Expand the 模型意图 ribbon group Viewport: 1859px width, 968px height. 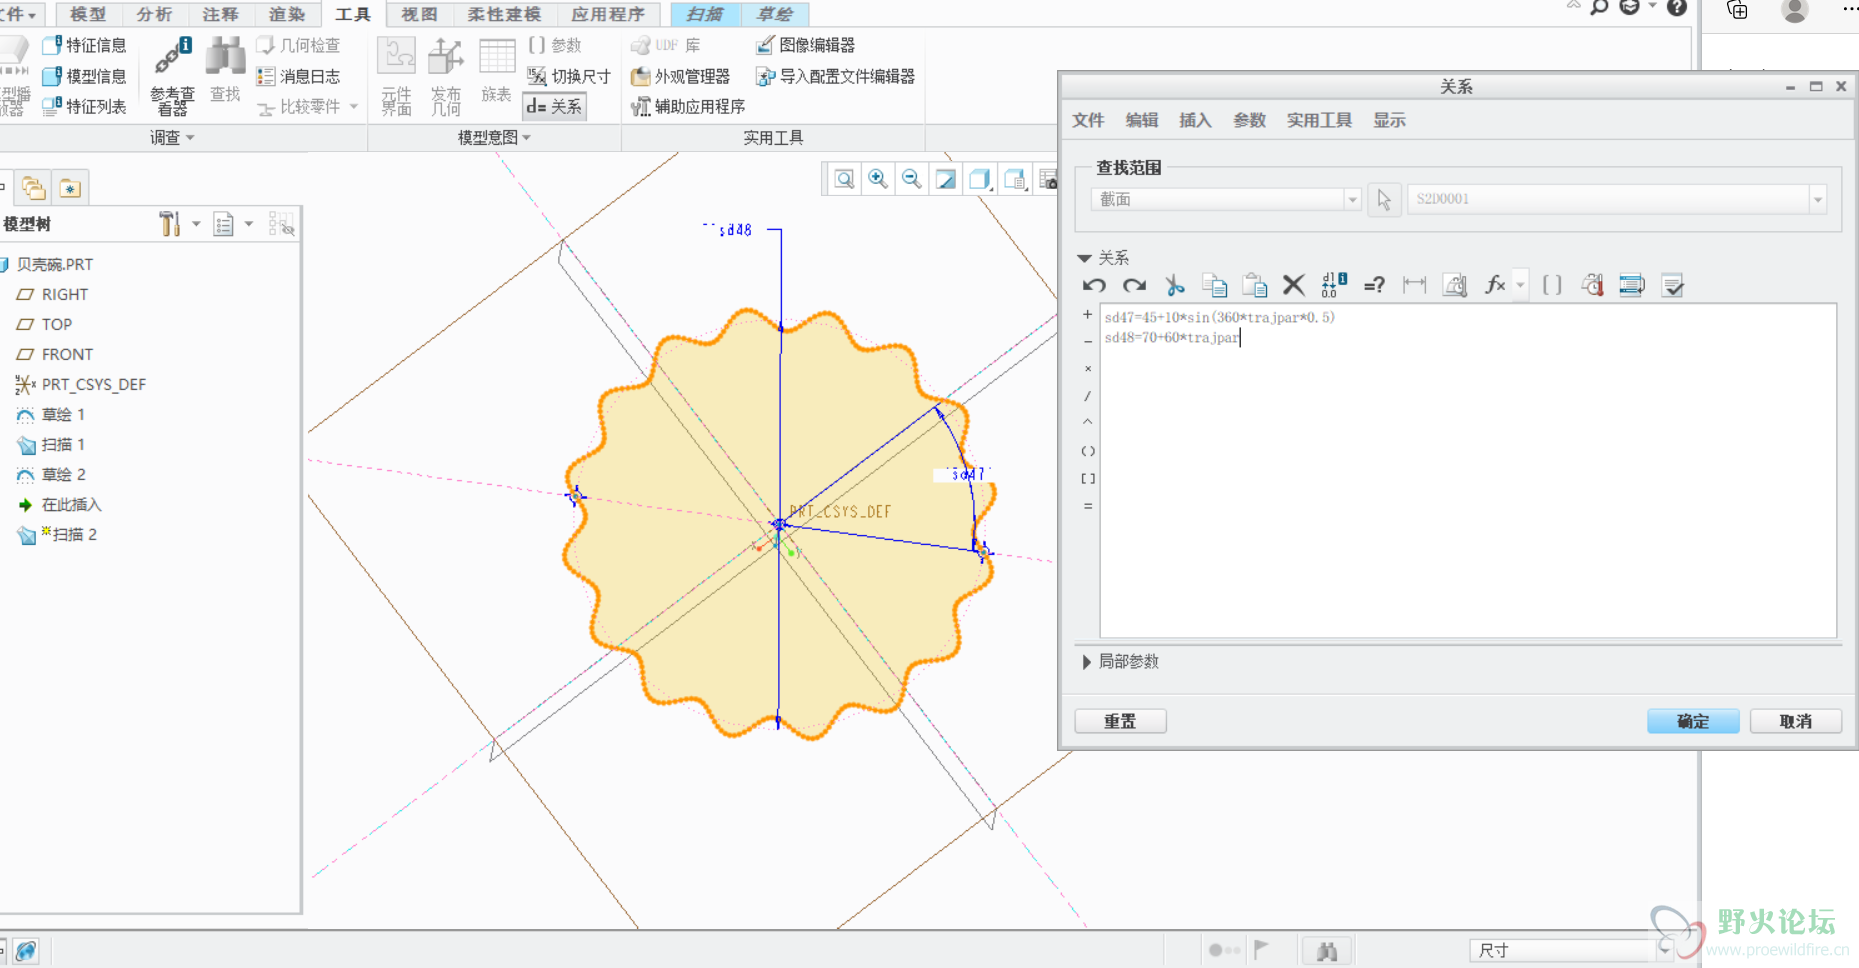(494, 138)
